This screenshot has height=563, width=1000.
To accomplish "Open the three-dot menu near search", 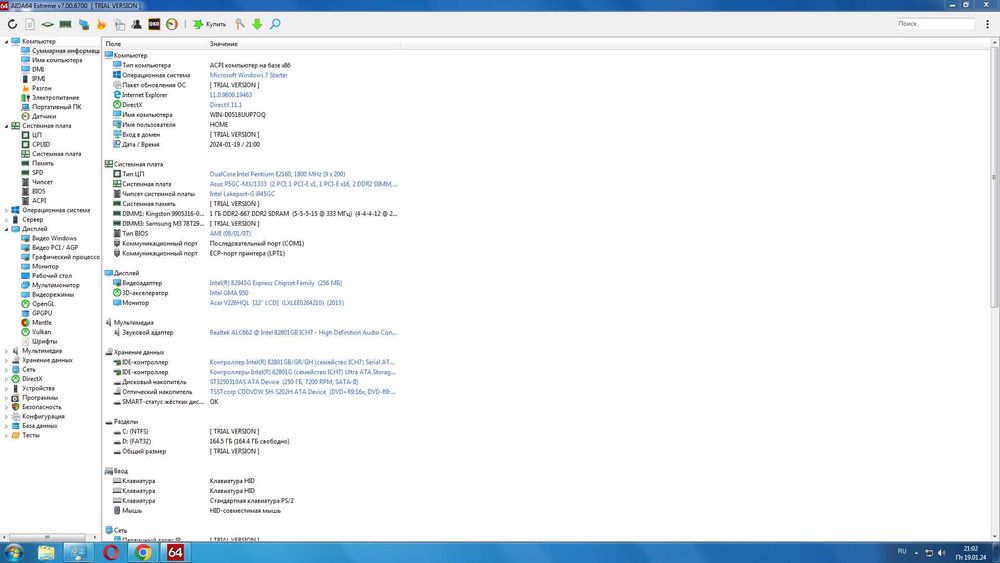I will (987, 24).
